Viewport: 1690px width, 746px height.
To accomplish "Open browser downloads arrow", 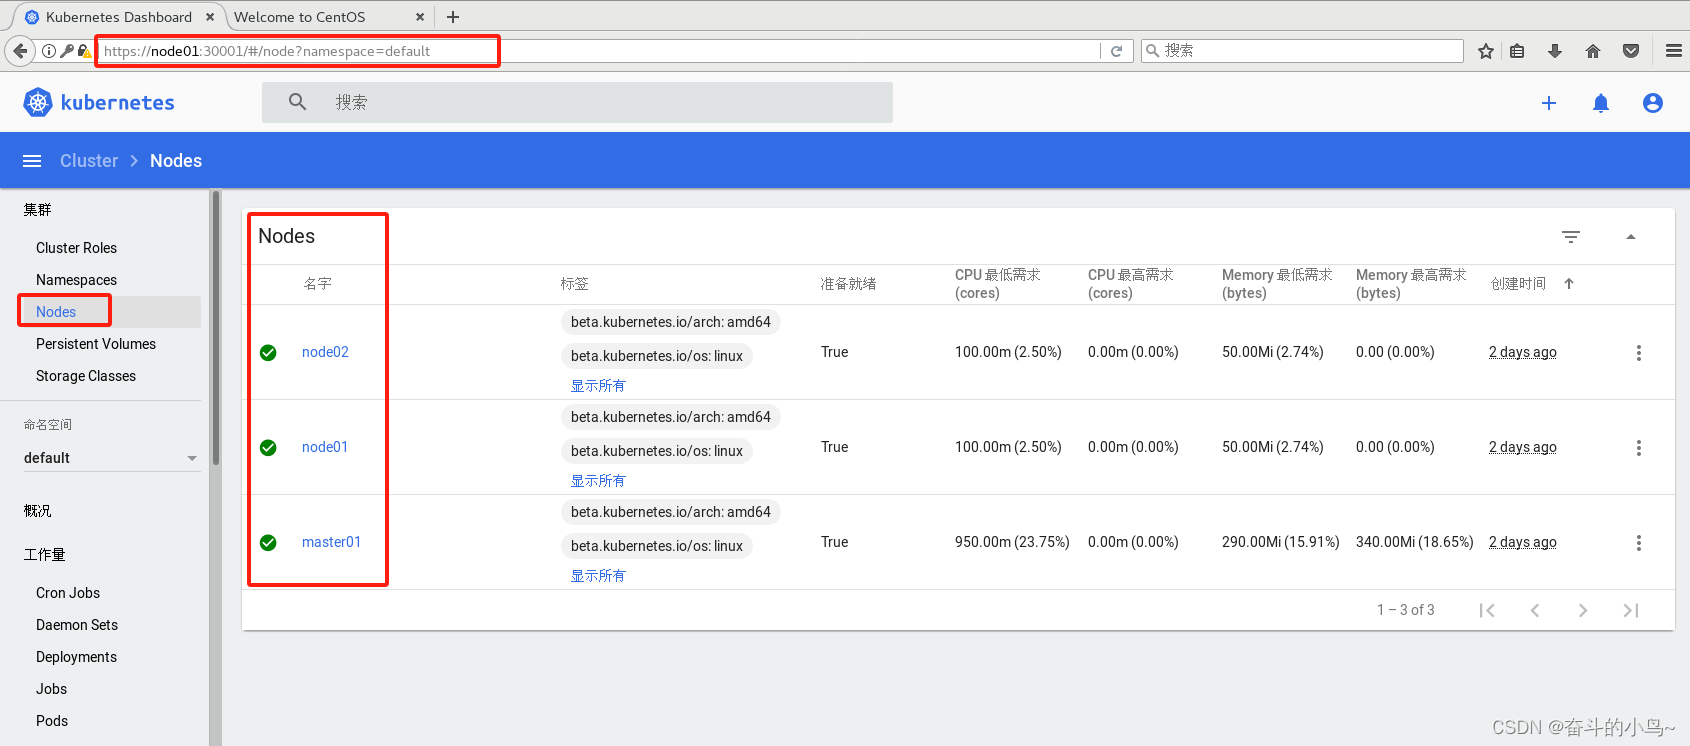I will coord(1555,51).
